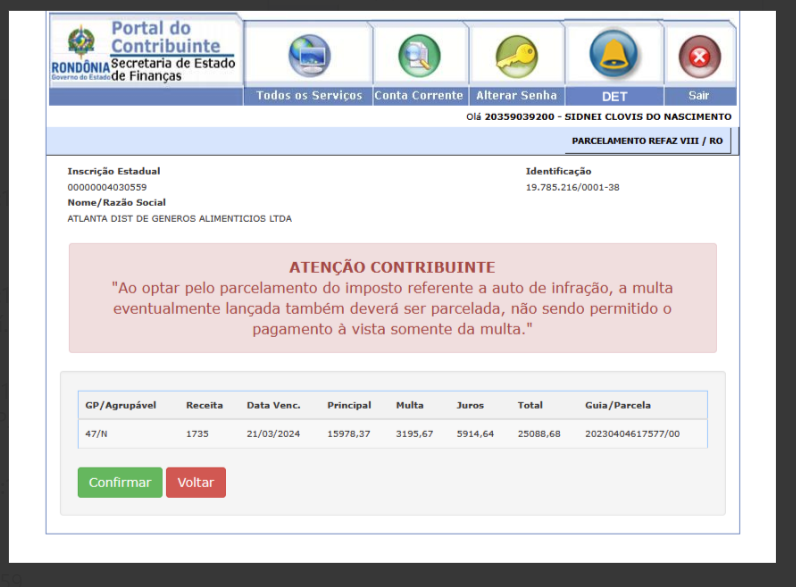Click the GP/Agrupável column header
This screenshot has width=796, height=587.
(x=121, y=405)
